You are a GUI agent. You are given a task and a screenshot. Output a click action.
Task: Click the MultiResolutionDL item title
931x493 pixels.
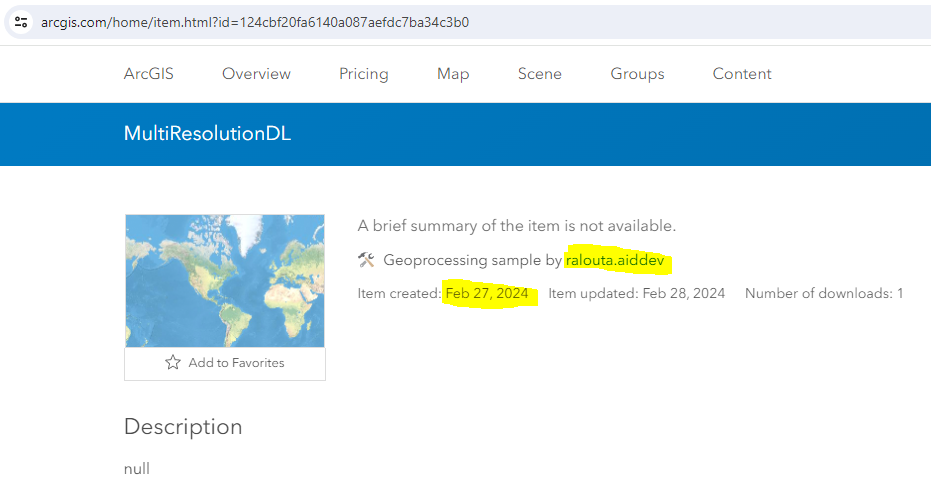pyautogui.click(x=207, y=133)
